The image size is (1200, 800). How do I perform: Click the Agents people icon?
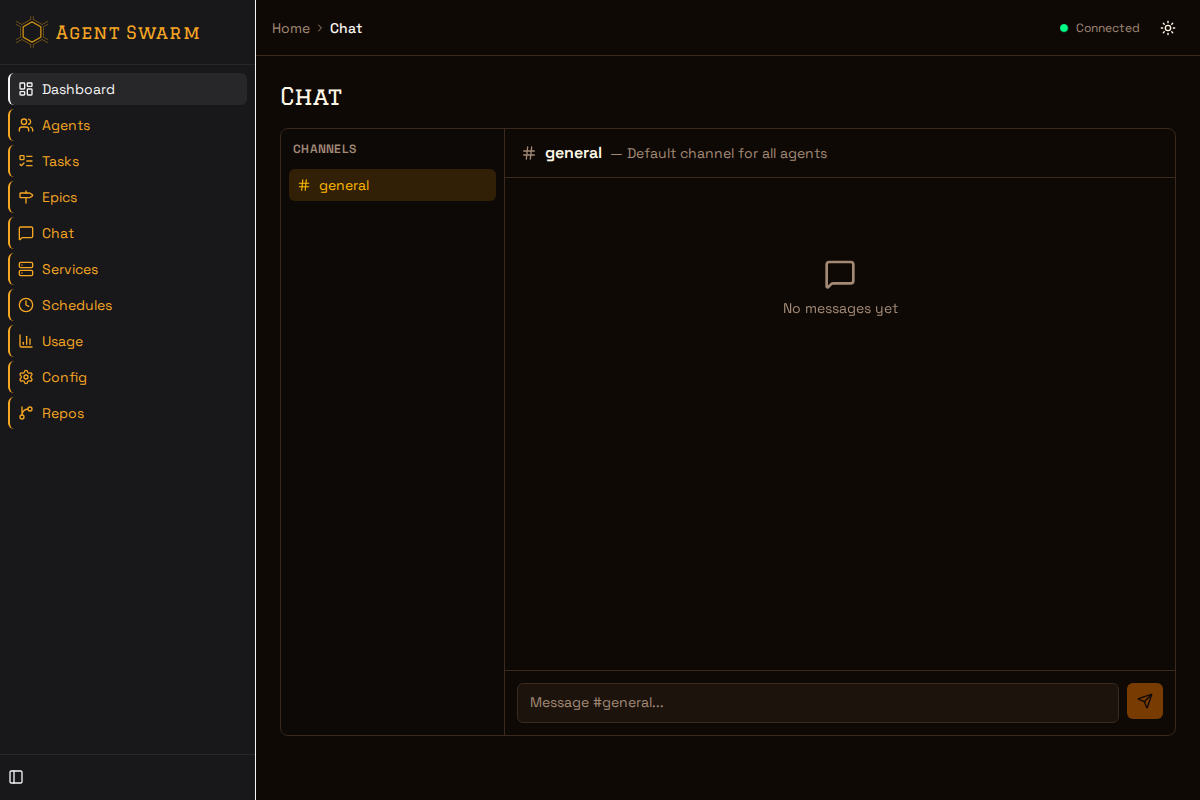tap(26, 125)
